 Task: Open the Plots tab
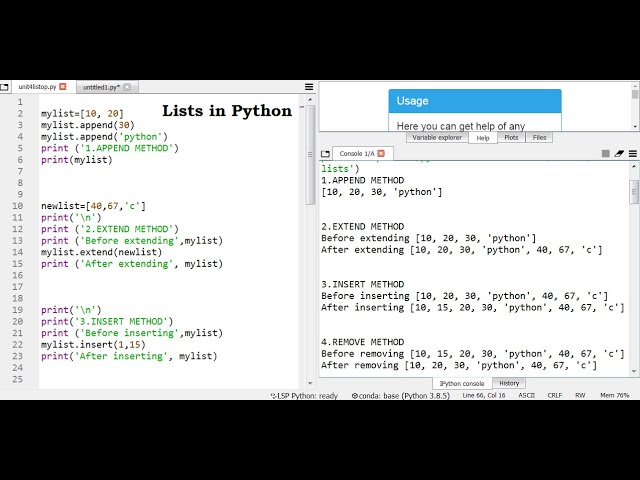point(511,138)
